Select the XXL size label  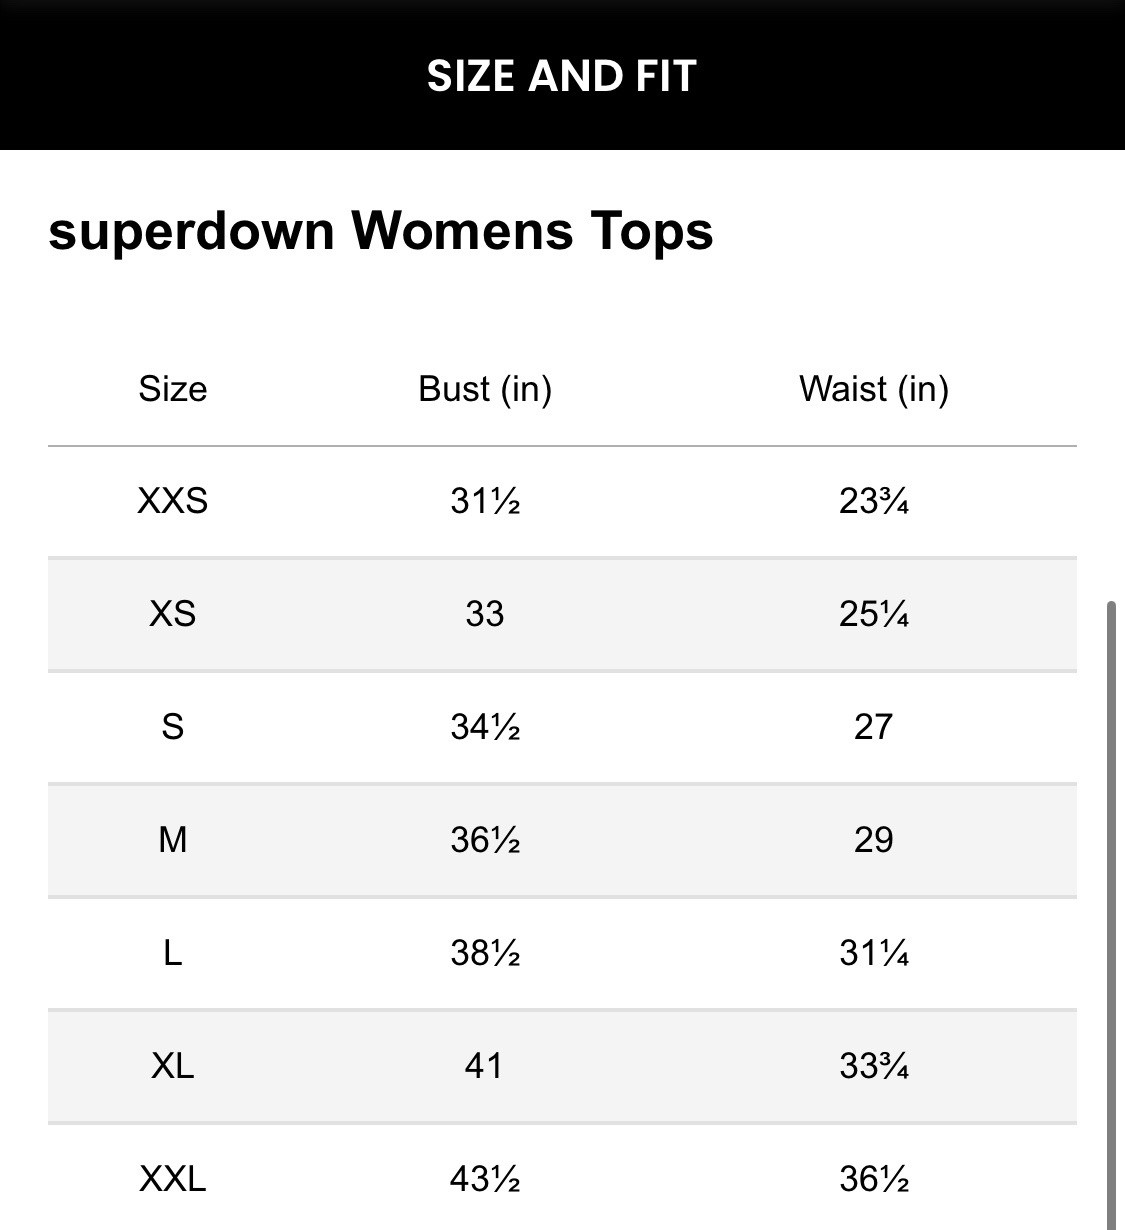pyautogui.click(x=173, y=1179)
